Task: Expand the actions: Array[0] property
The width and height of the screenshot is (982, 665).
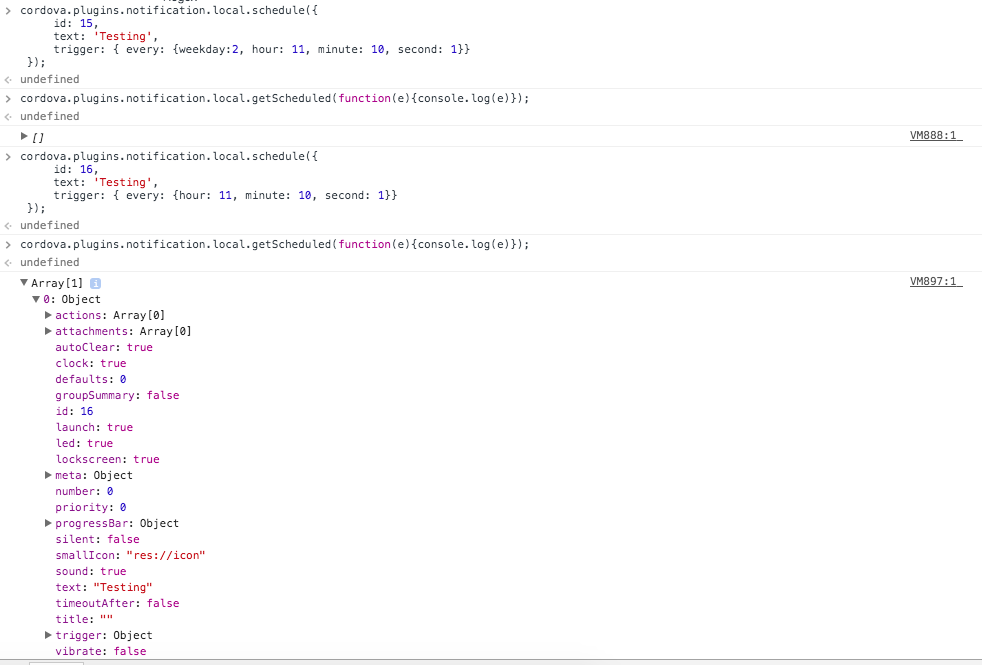Action: [x=48, y=315]
